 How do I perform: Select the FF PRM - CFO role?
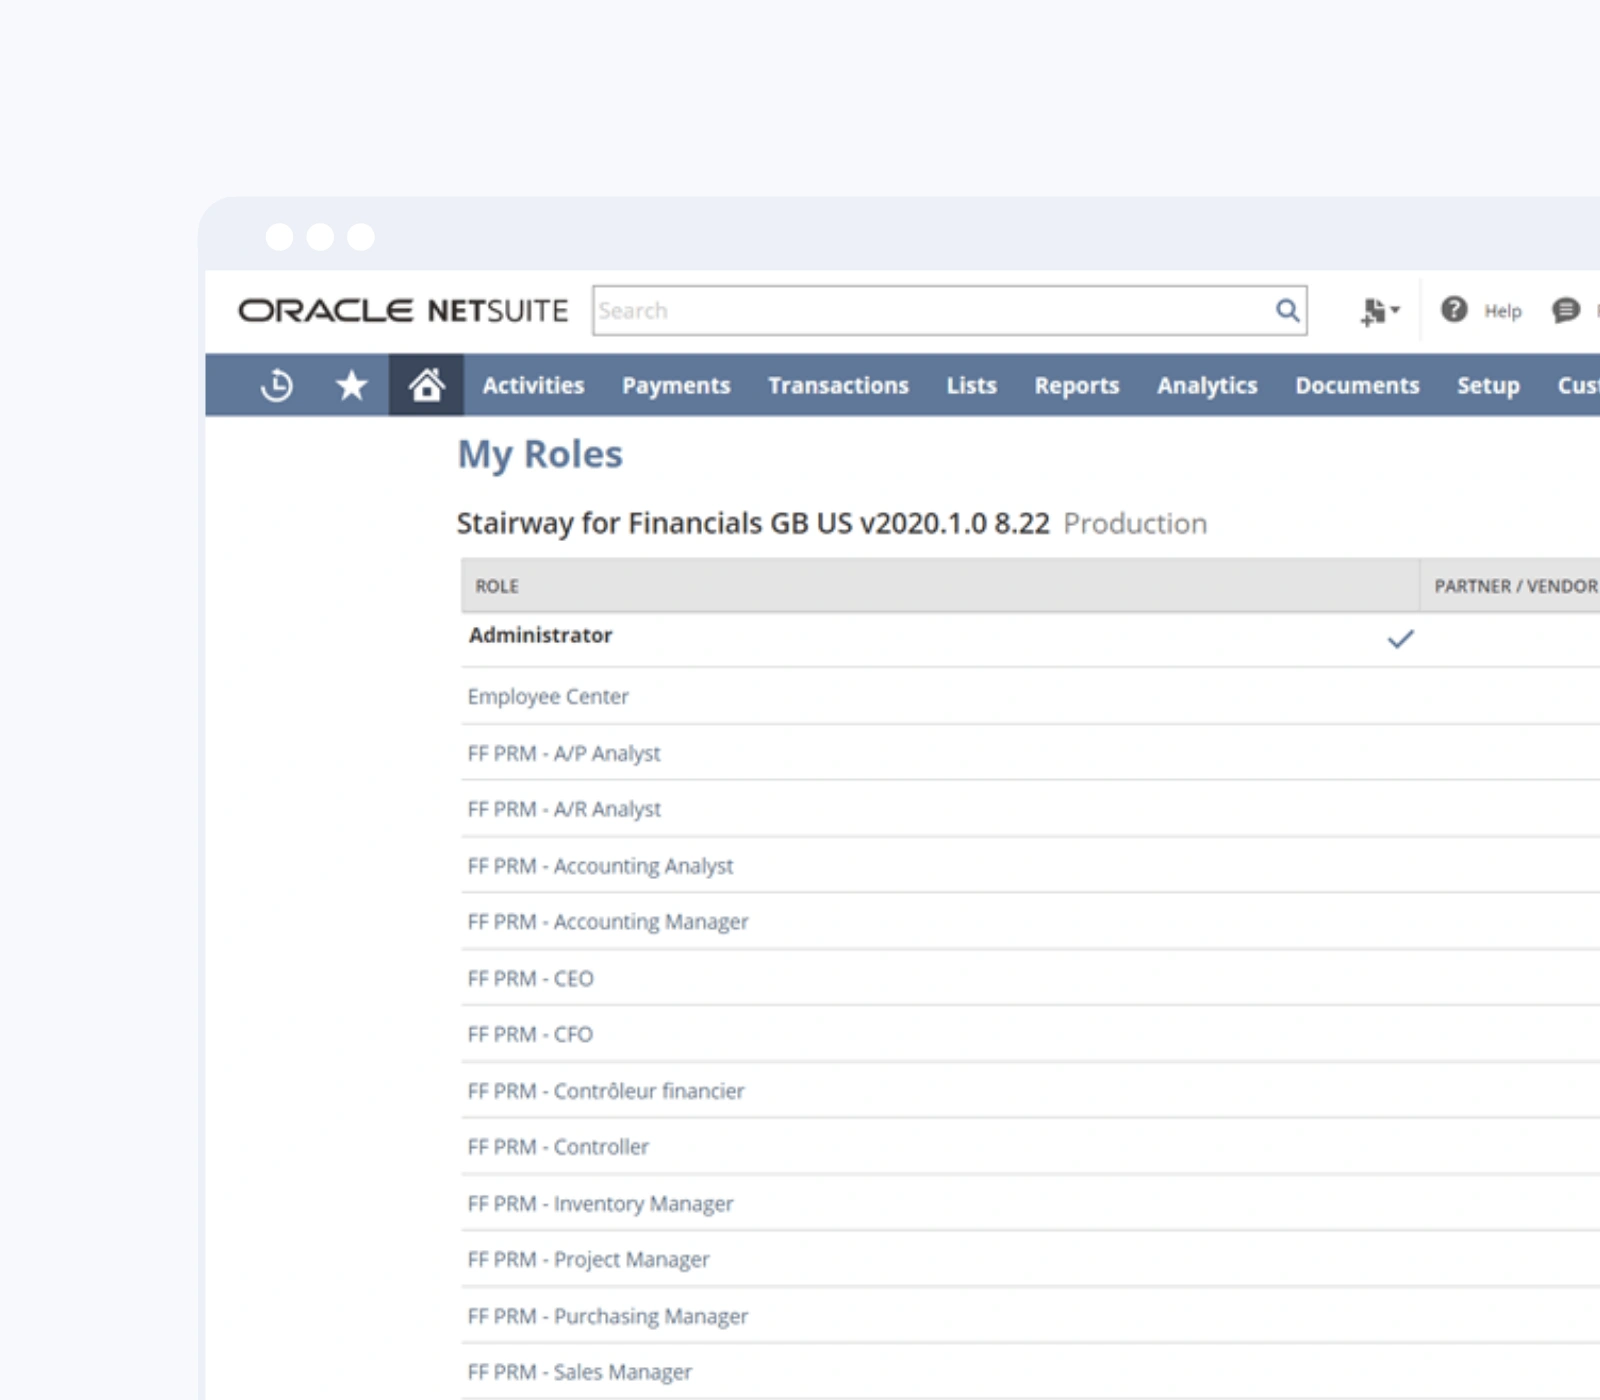[530, 1034]
